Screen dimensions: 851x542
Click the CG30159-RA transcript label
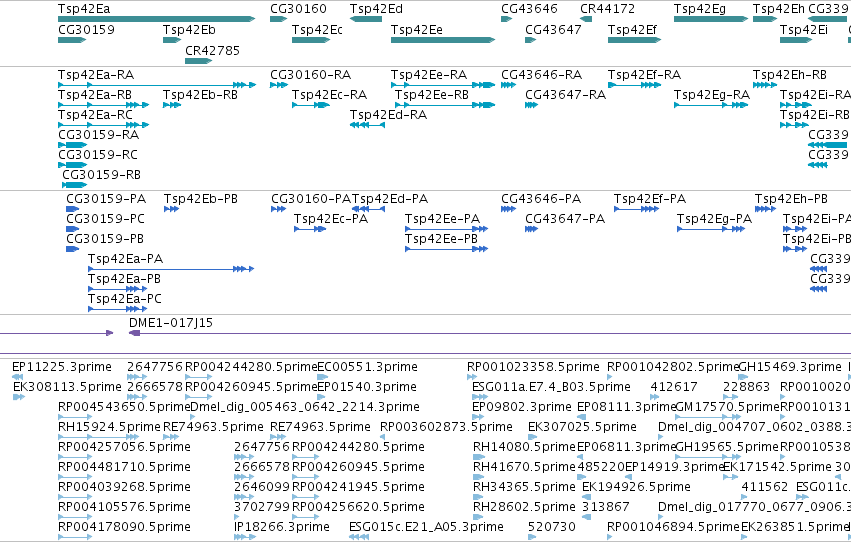pos(98,135)
